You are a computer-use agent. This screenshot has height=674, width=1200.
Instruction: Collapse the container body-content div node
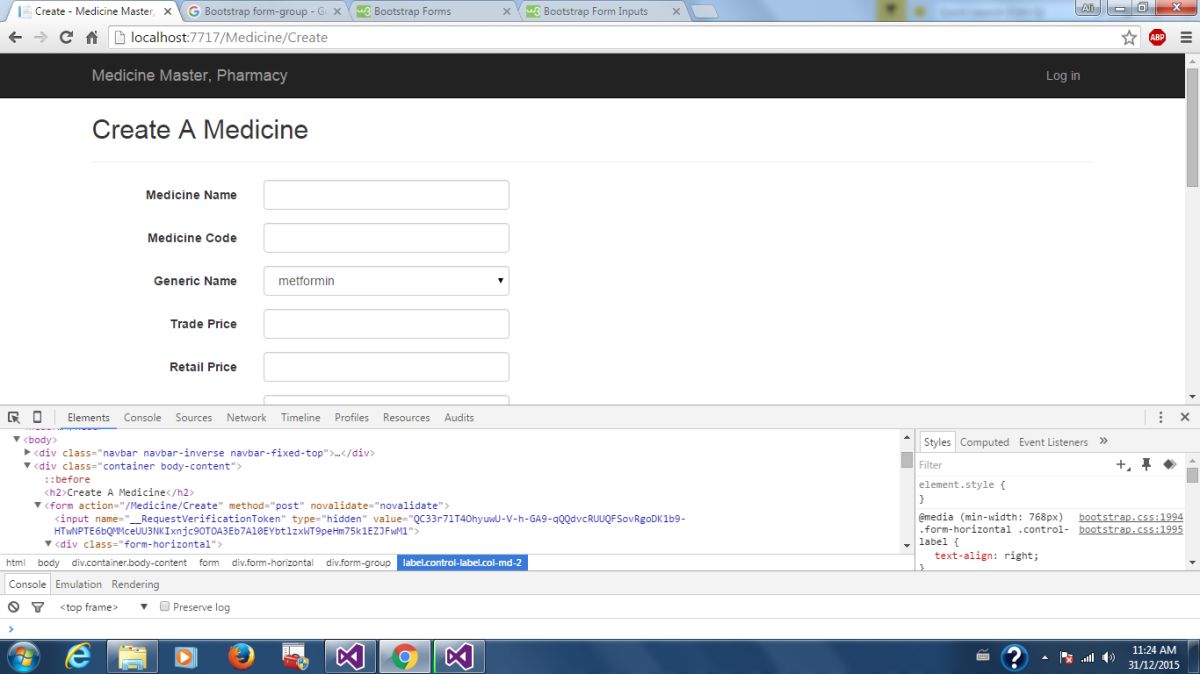[x=28, y=466]
